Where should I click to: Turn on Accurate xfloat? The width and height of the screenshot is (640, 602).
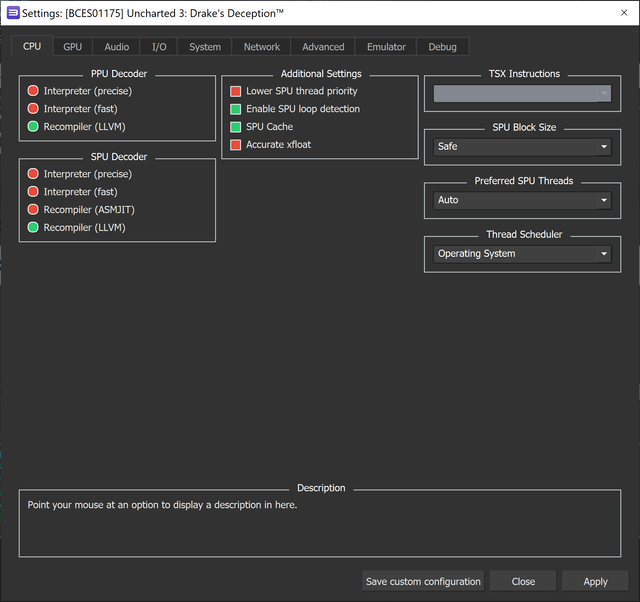click(271, 144)
